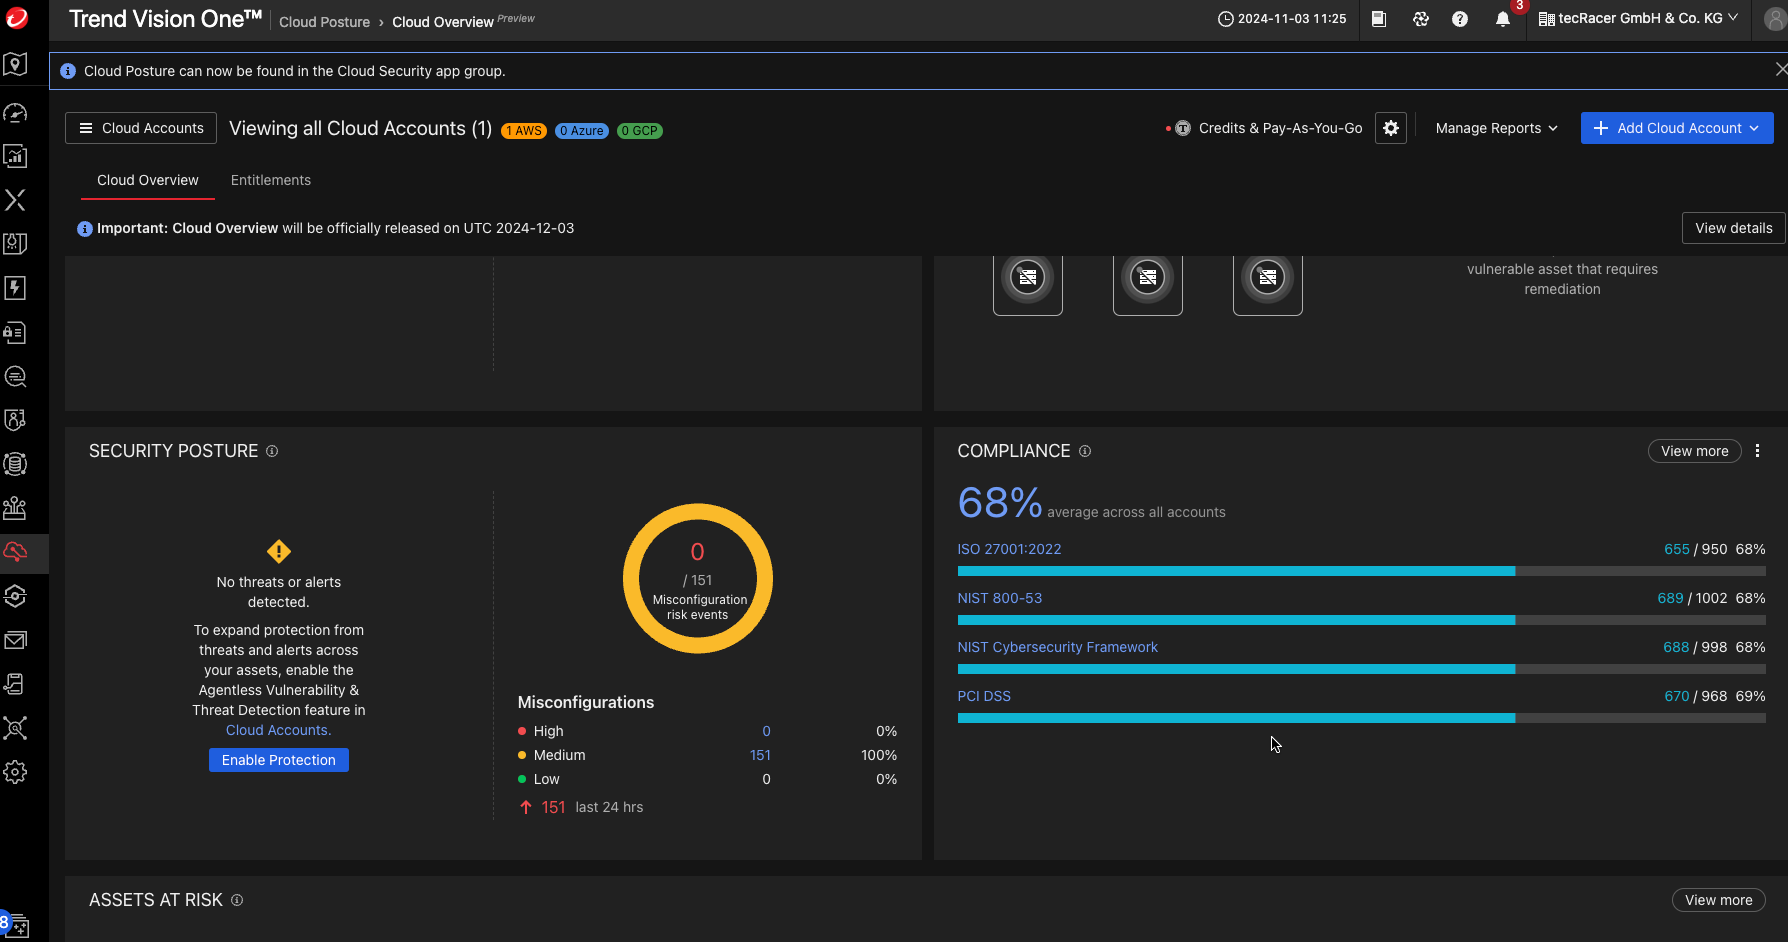Click the red 151 last 24 hrs value
This screenshot has width=1788, height=942.
[553, 807]
